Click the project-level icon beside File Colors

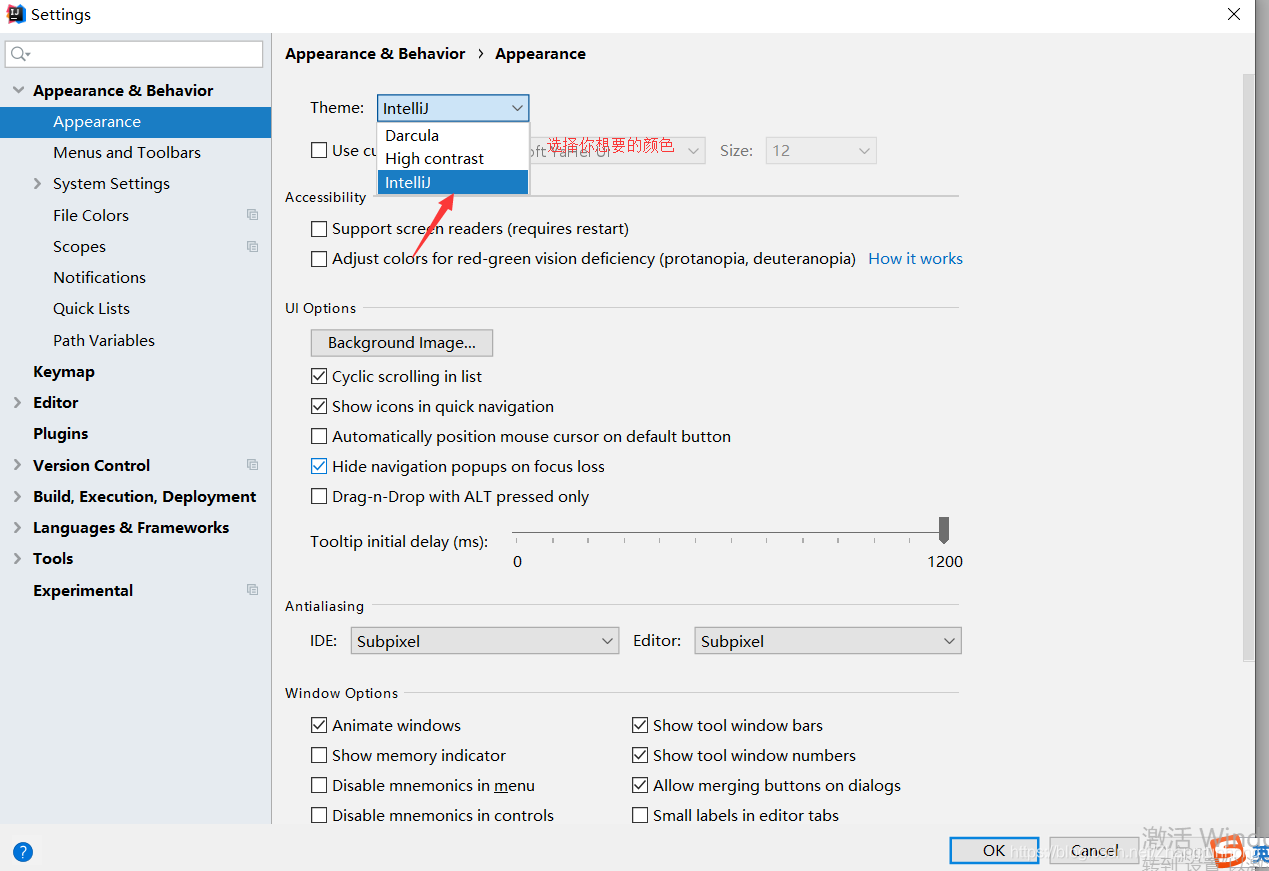[x=252, y=215]
